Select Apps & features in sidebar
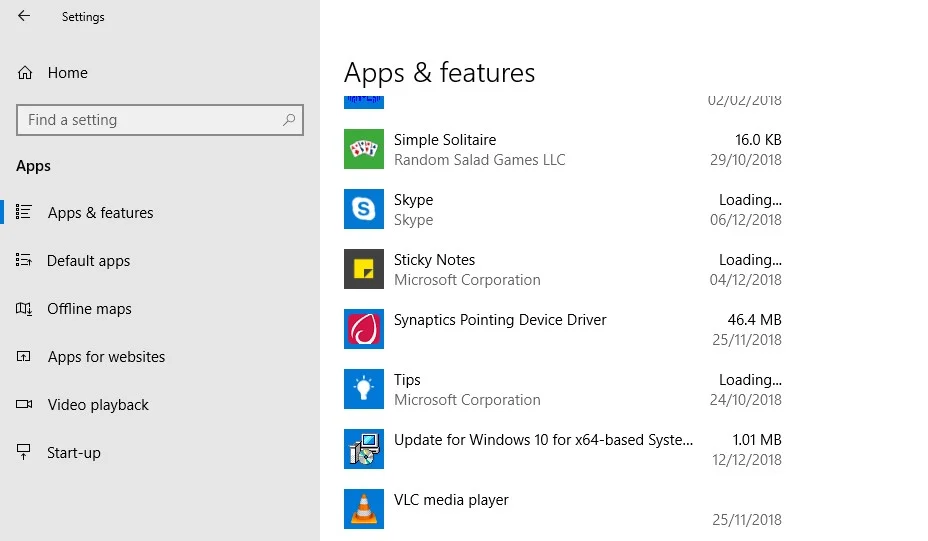The height and width of the screenshot is (541, 928). pos(100,213)
